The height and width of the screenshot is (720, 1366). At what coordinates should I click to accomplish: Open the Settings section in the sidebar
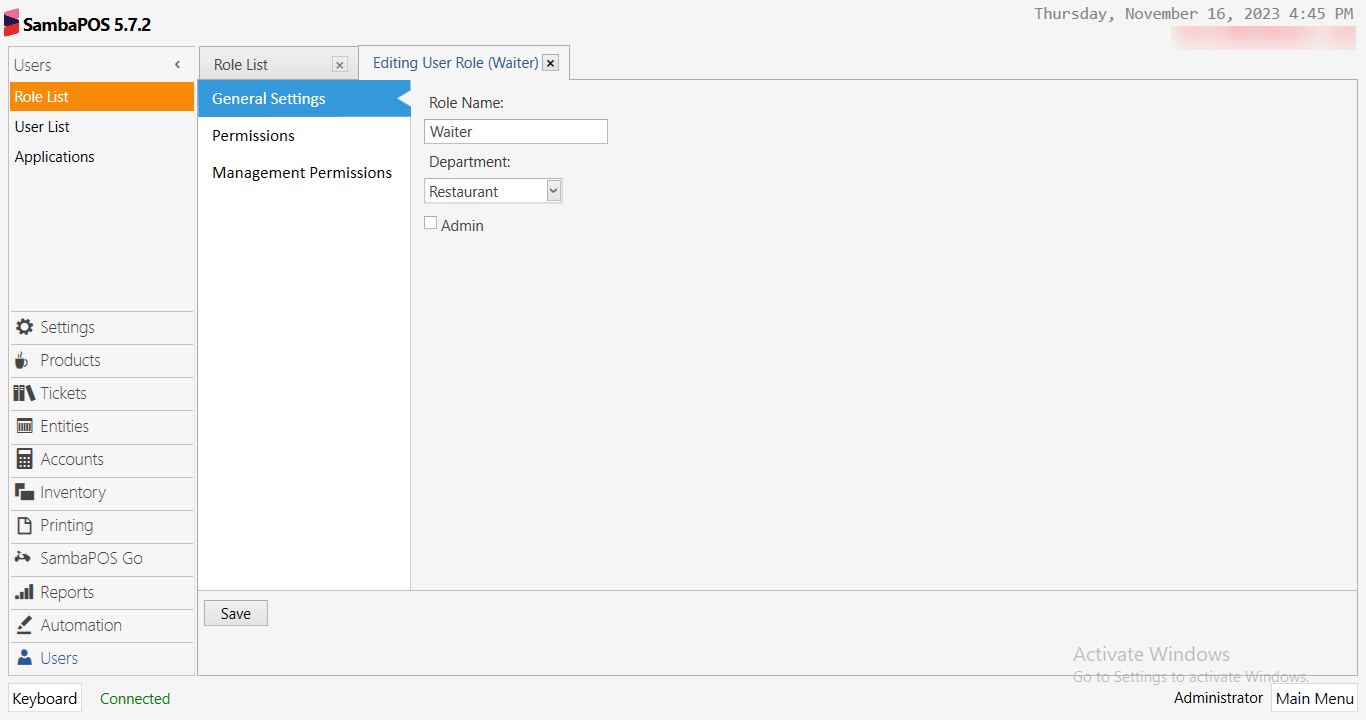pyautogui.click(x=65, y=327)
